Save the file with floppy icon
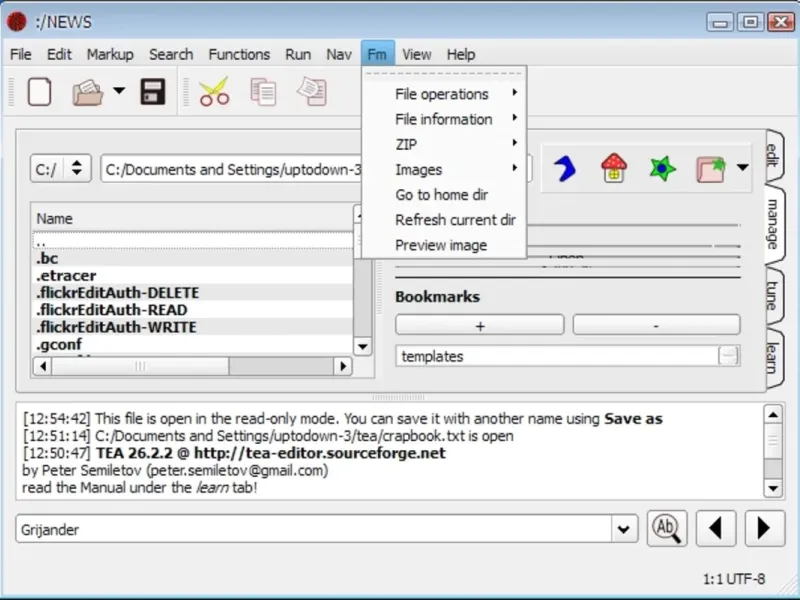The height and width of the screenshot is (600, 800). point(153,92)
